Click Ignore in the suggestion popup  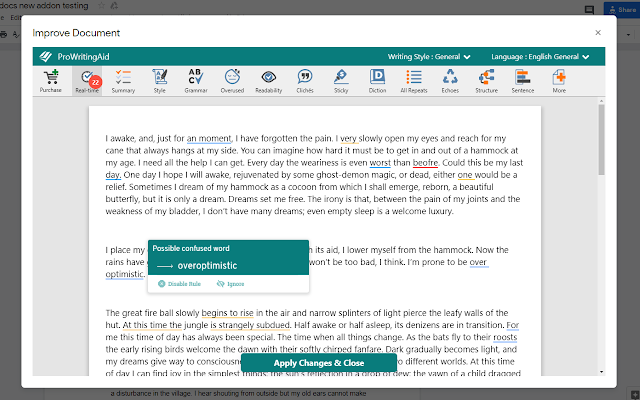[x=231, y=284]
